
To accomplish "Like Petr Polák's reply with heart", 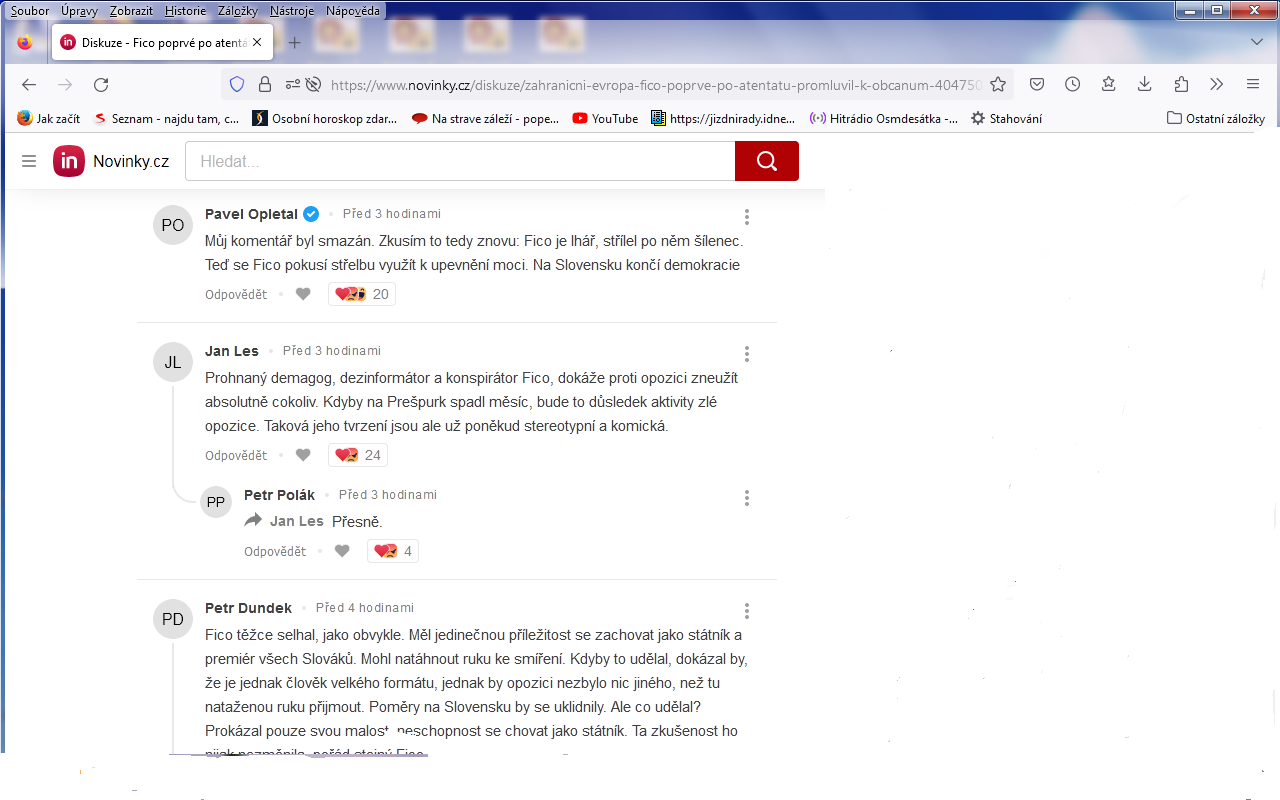I will click(342, 551).
